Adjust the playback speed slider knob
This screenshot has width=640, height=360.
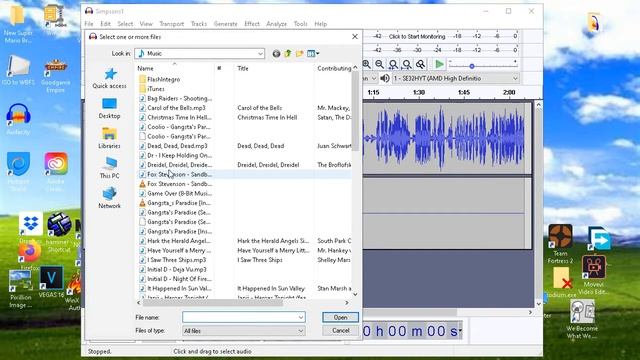(x=471, y=66)
